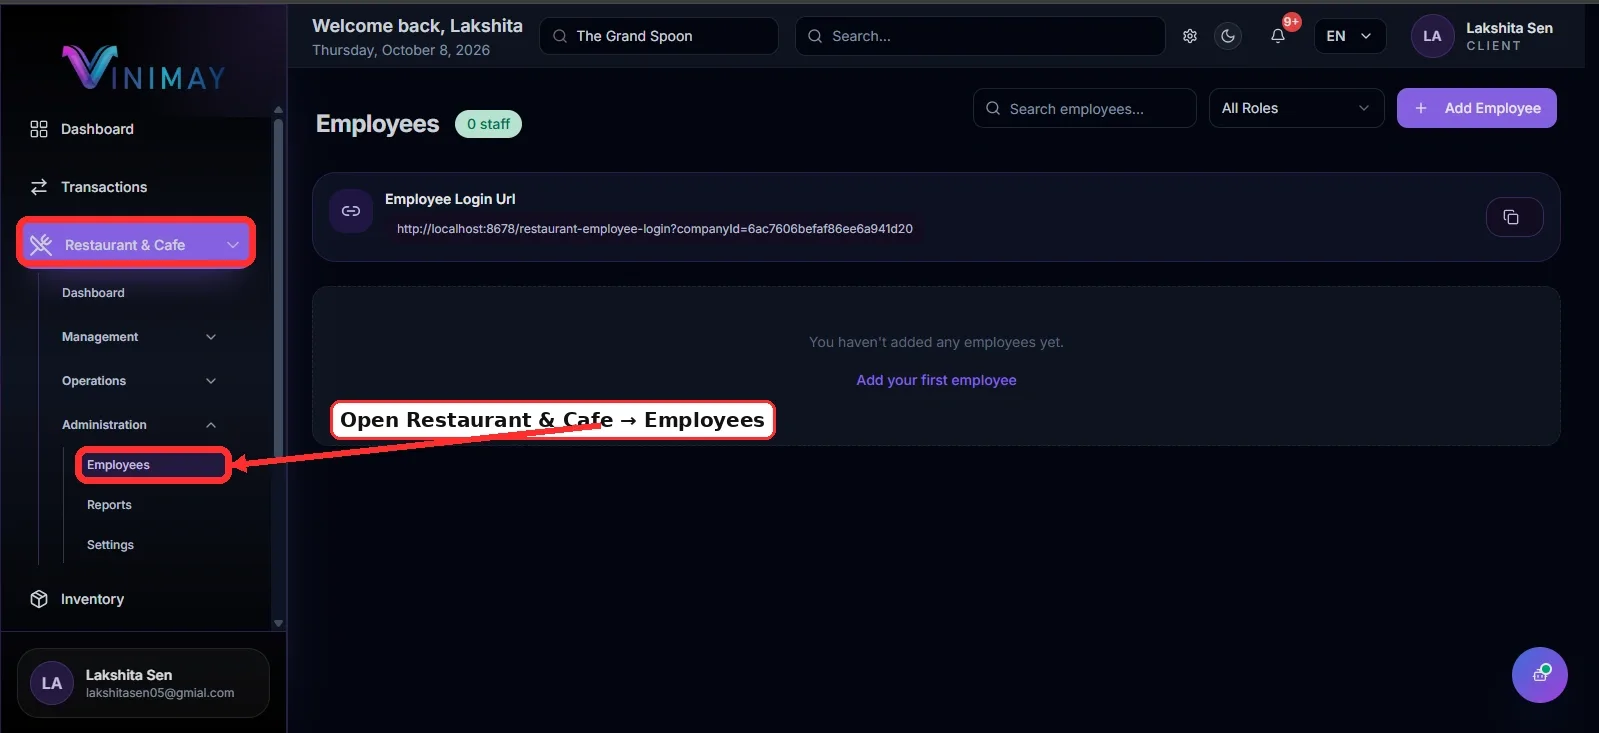Open the settings gear icon in header
Viewport: 1599px width, 733px height.
pyautogui.click(x=1189, y=36)
